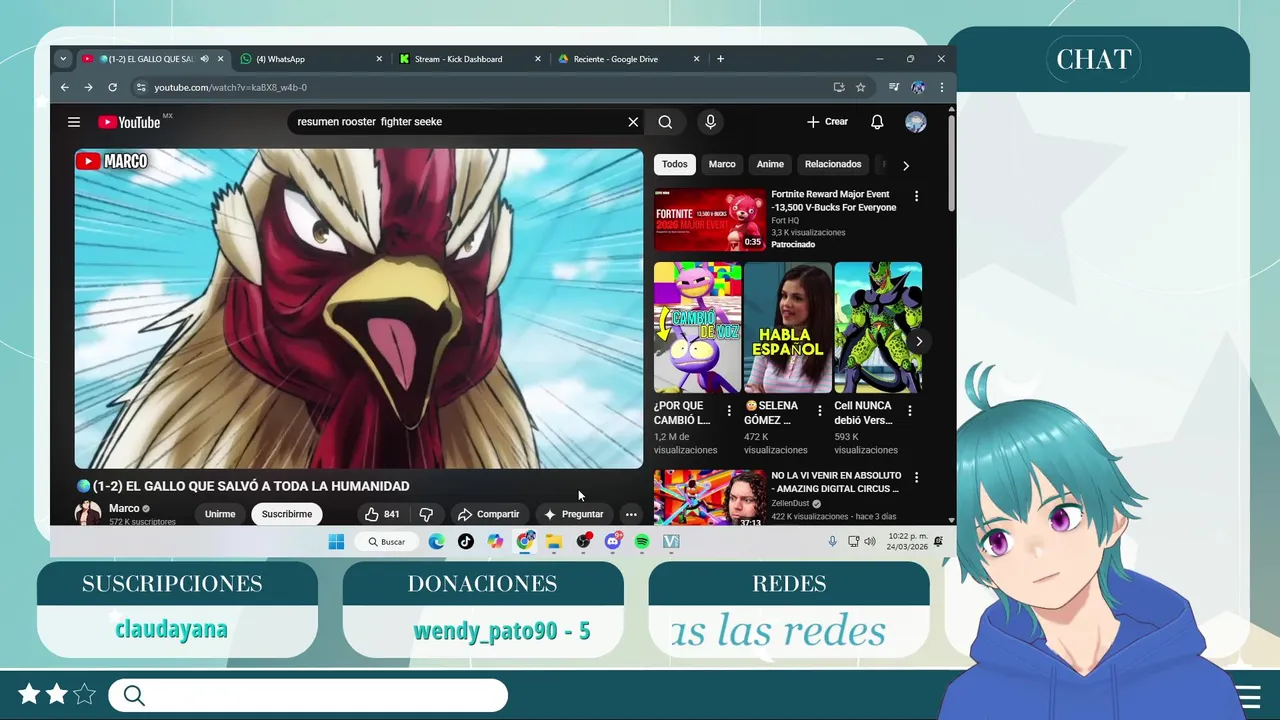Reload the YouTube page
The height and width of the screenshot is (720, 1280).
[x=112, y=87]
